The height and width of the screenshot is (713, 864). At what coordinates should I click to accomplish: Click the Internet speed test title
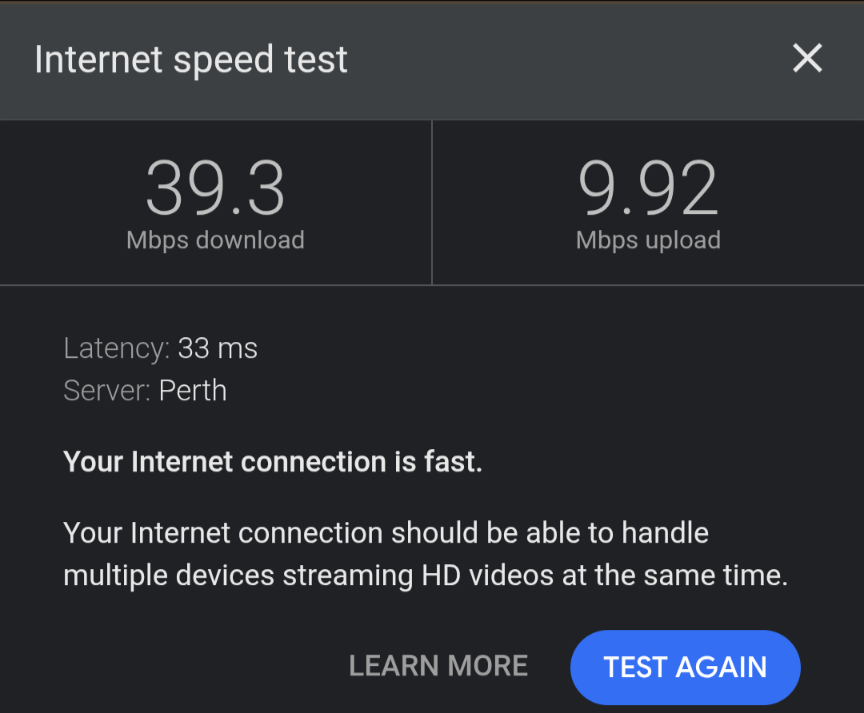[x=191, y=60]
